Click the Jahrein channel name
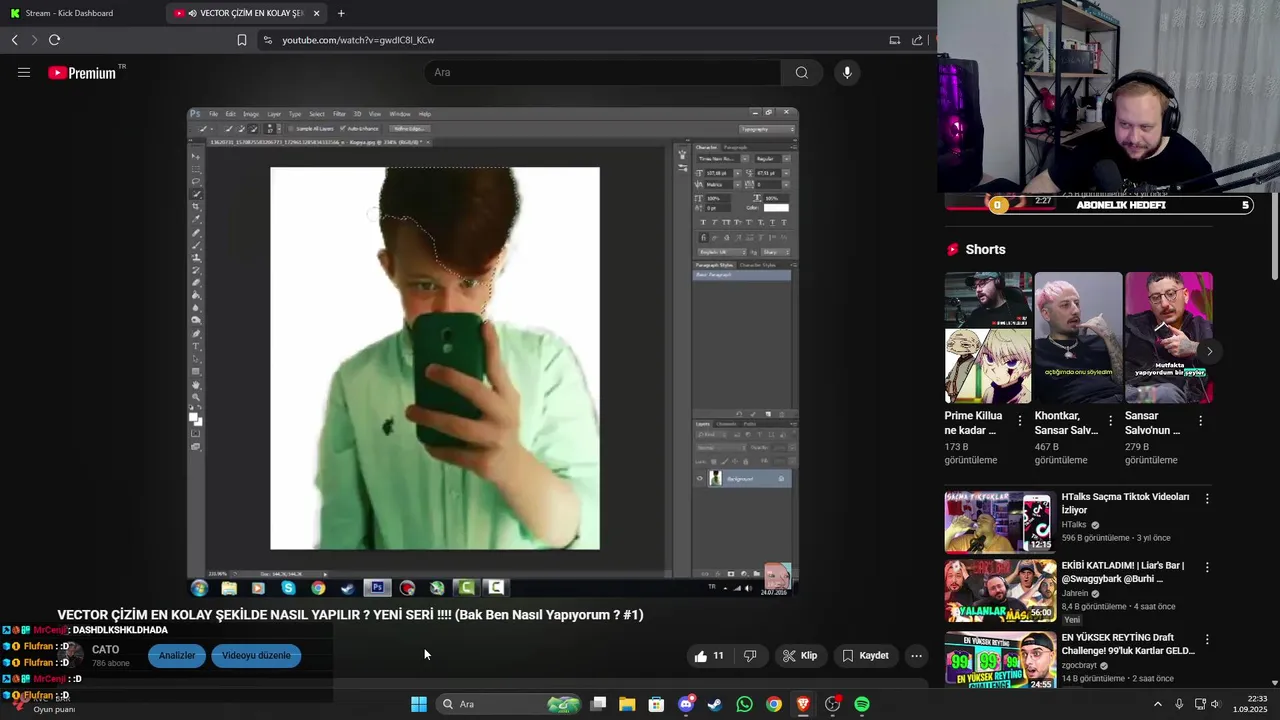This screenshot has width=1280, height=720. pos(1075,594)
